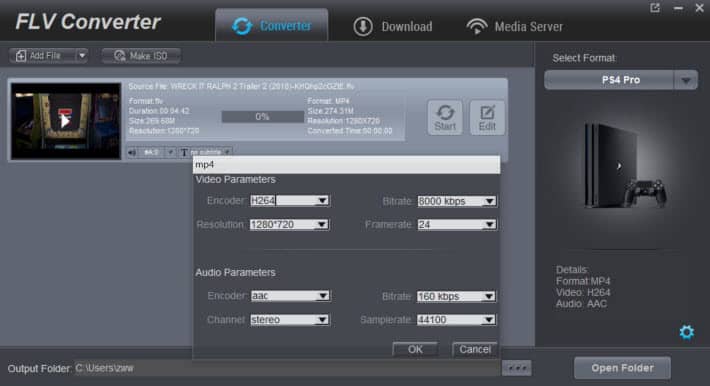Viewport: 710px width, 386px height.
Task: Click the Source File name text
Action: (241, 86)
